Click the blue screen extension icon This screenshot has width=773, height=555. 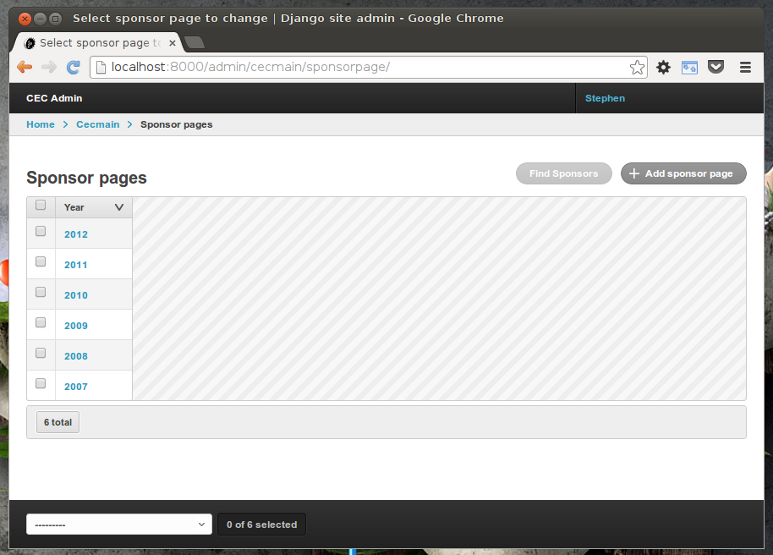(x=689, y=67)
